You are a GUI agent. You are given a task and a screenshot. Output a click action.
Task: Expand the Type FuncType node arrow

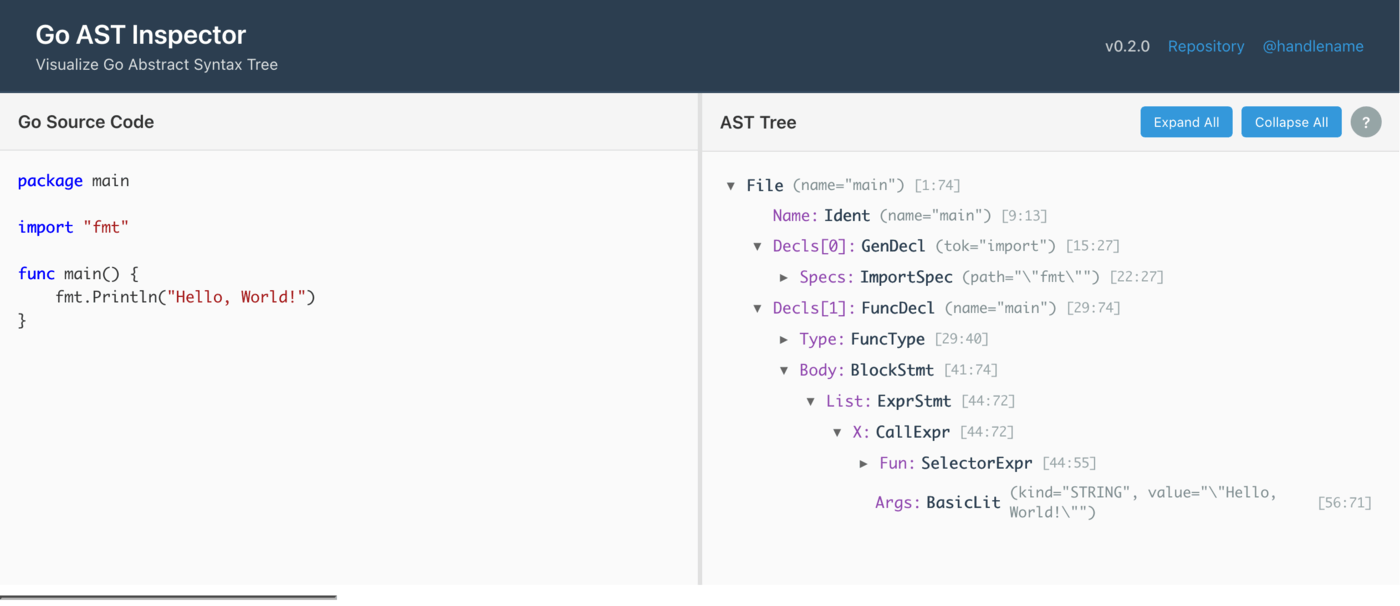pyautogui.click(x=784, y=340)
